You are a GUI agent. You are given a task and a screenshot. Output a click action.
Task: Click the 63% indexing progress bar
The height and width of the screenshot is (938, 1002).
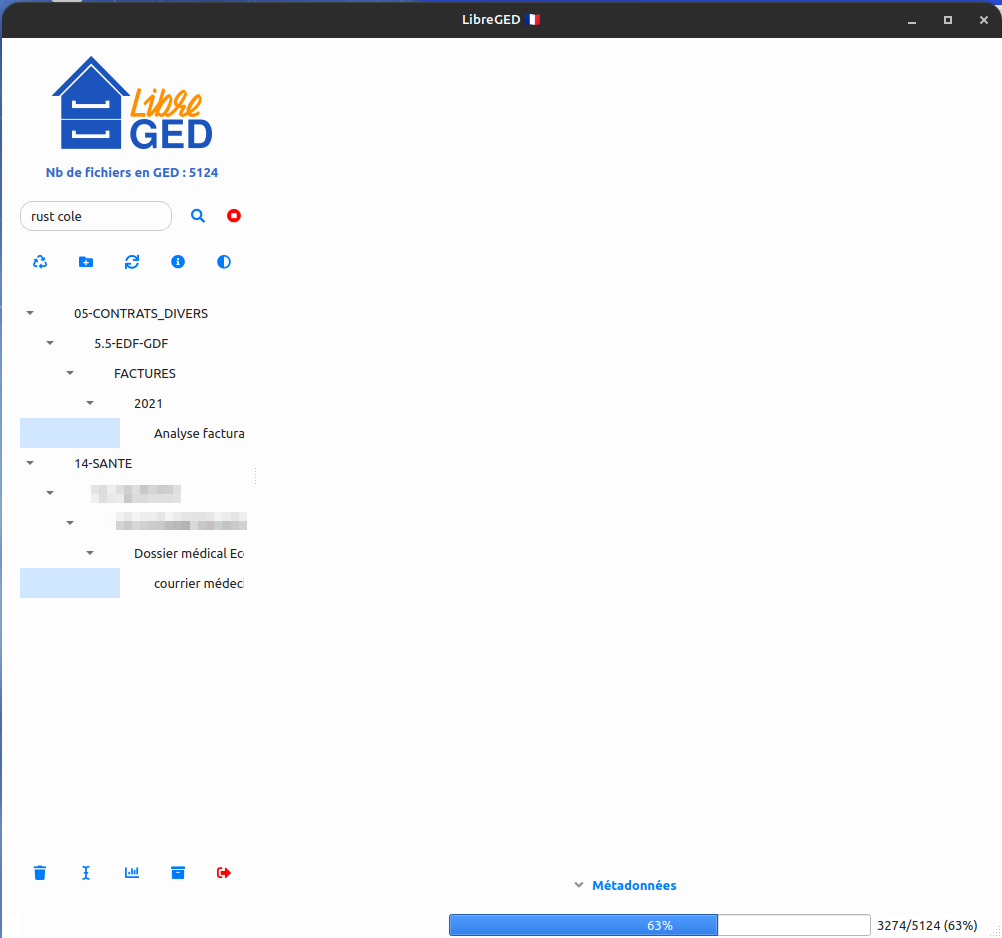click(659, 925)
